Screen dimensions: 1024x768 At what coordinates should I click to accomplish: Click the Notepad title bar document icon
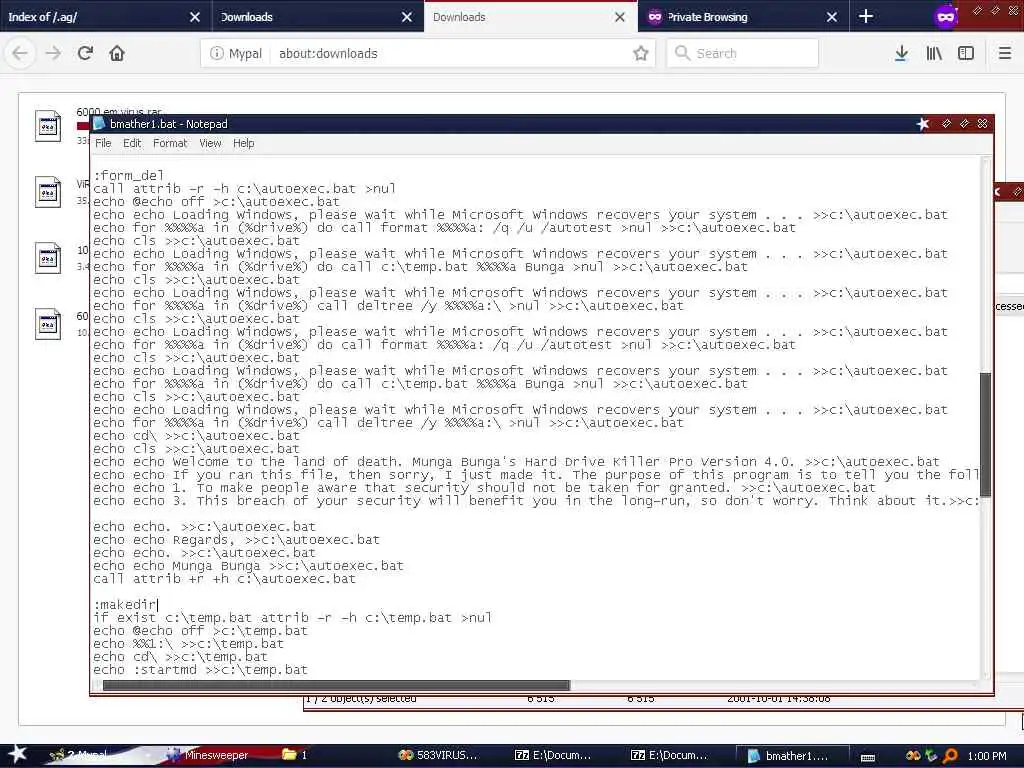pos(99,123)
